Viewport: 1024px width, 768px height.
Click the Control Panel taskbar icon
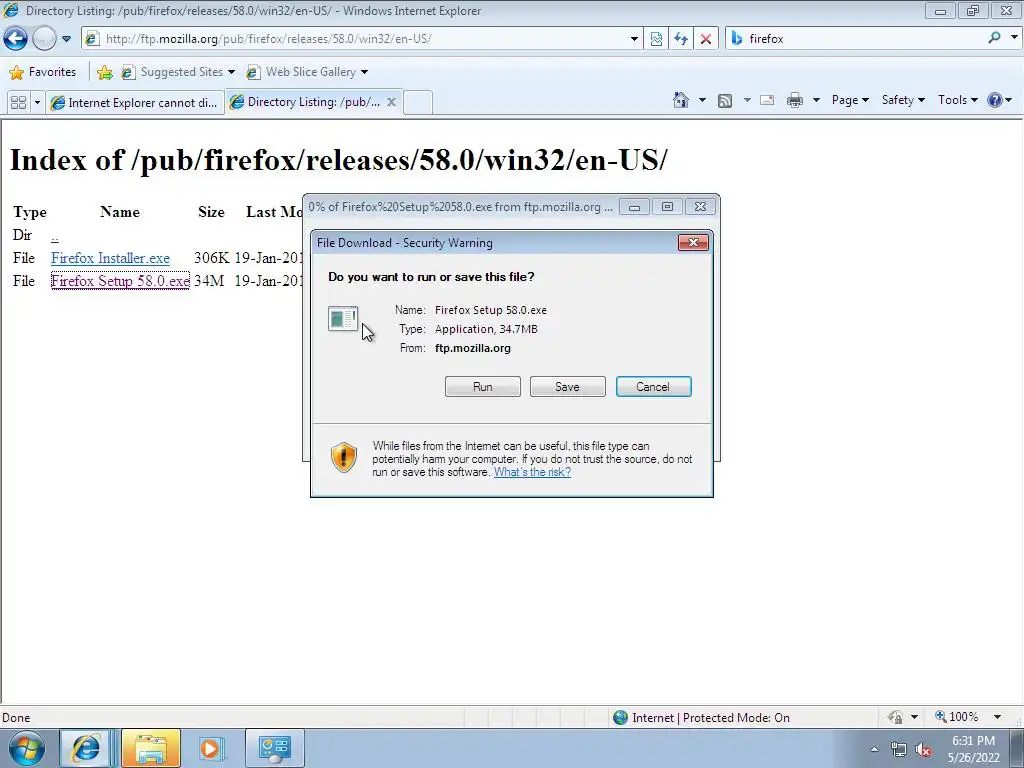[x=274, y=748]
